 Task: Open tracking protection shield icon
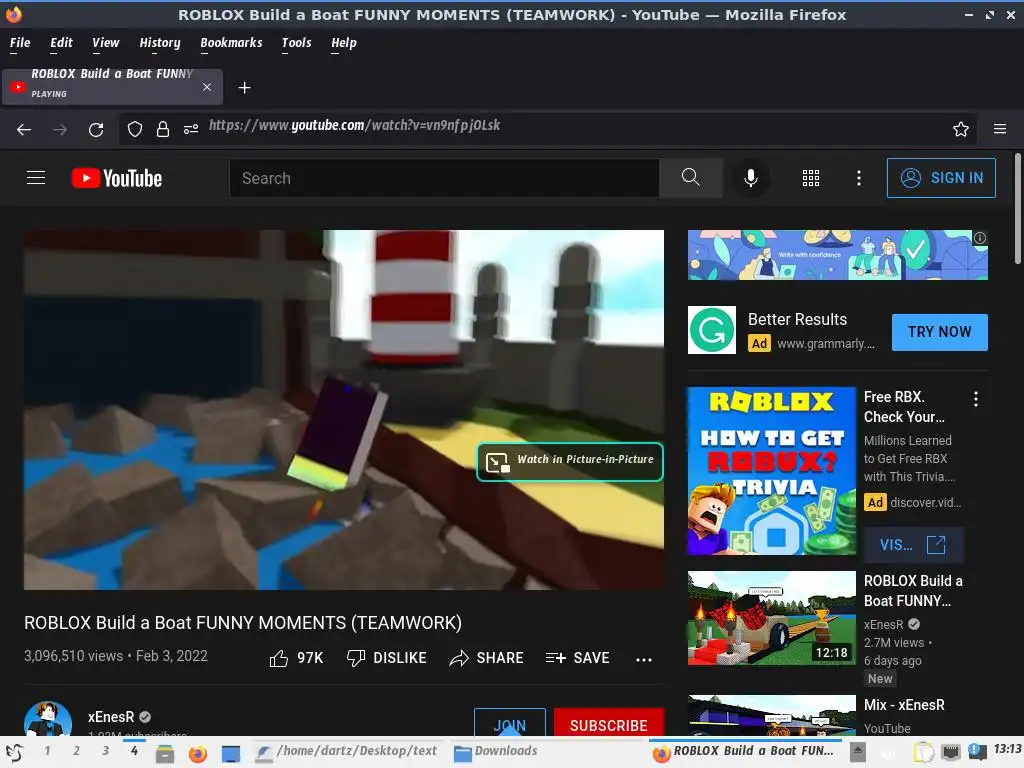(x=135, y=129)
